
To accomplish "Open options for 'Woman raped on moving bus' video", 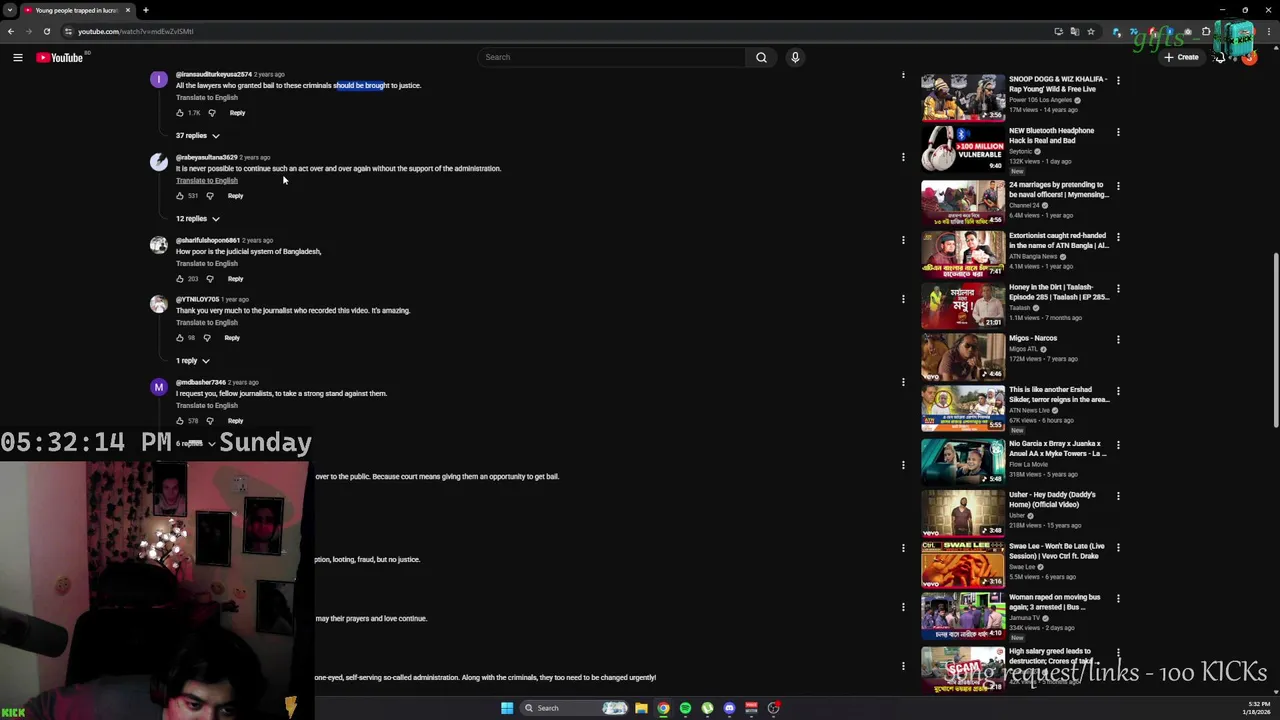I will click(x=1118, y=598).
